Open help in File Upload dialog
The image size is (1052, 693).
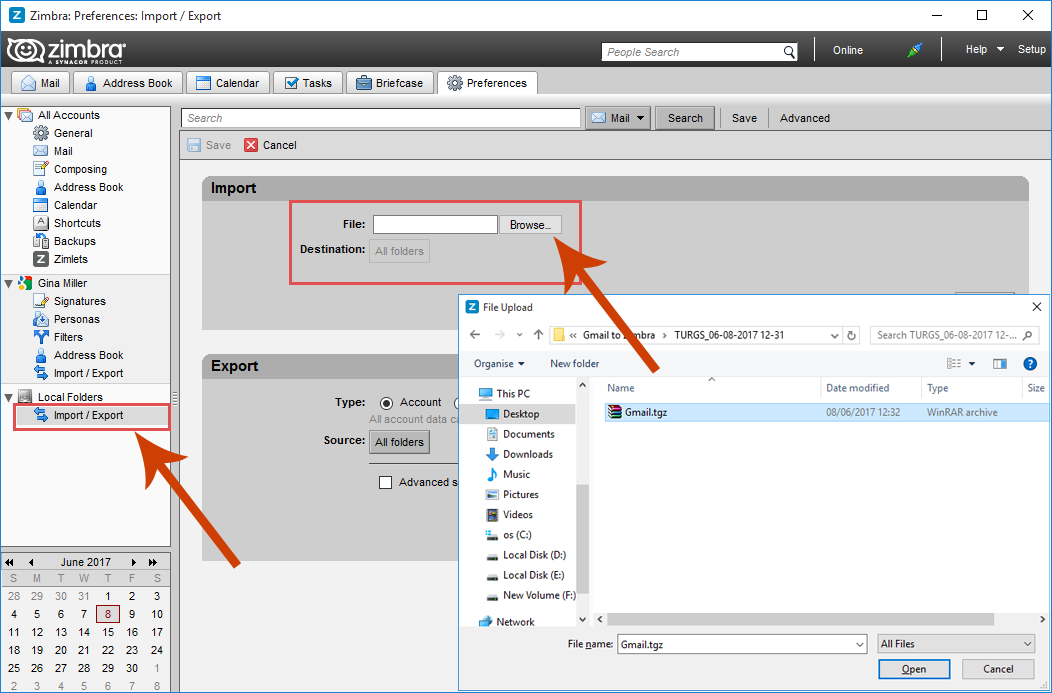click(1031, 364)
